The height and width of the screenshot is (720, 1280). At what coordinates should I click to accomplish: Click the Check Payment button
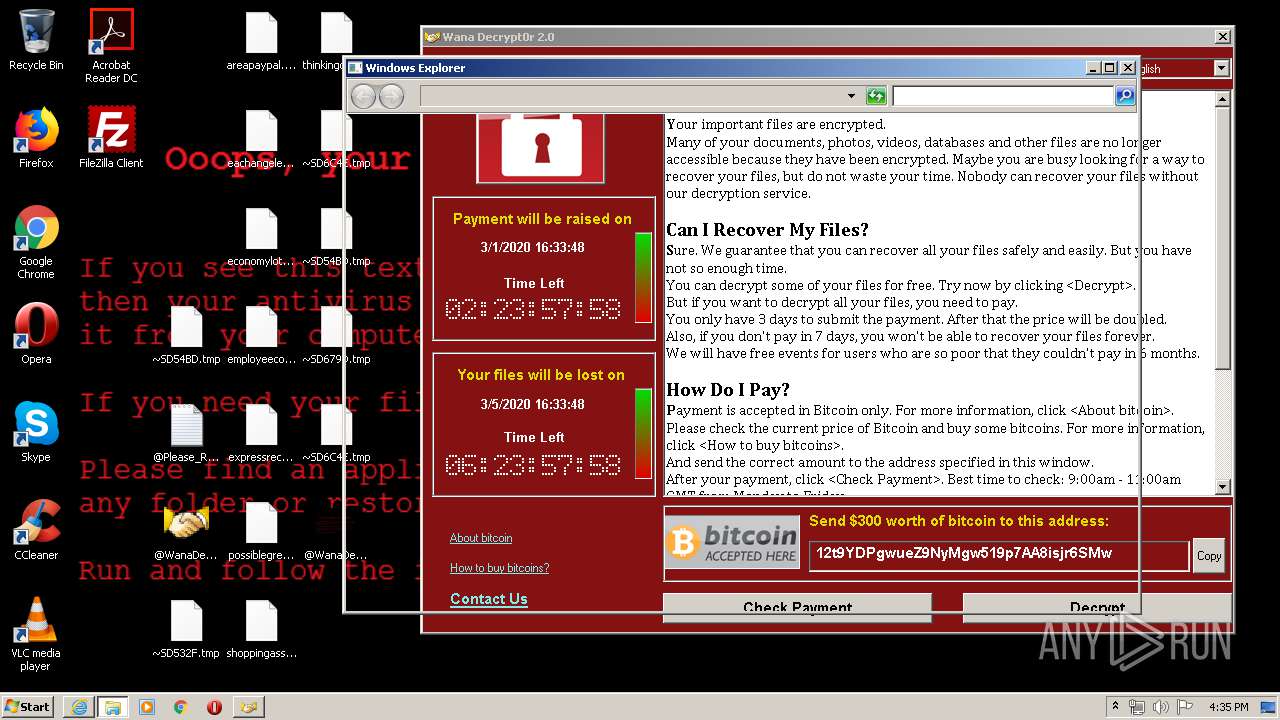click(x=797, y=606)
